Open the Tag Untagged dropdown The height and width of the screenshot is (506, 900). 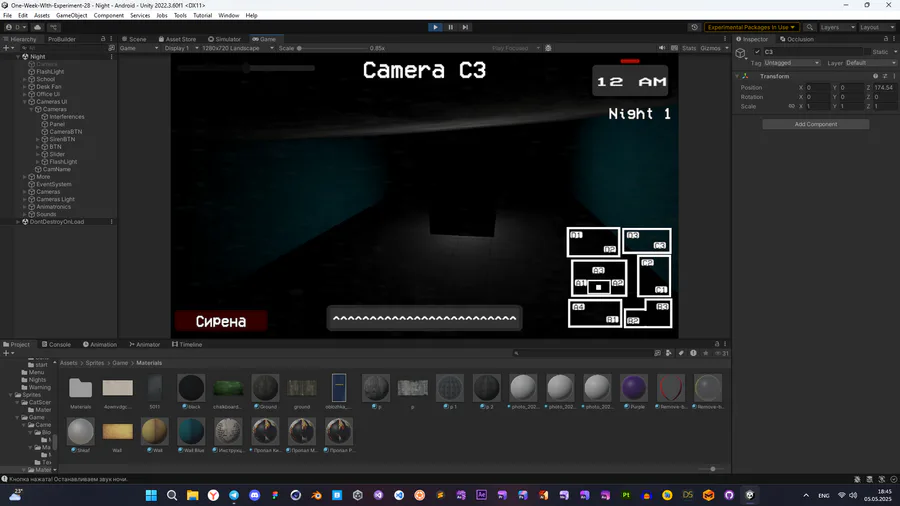click(792, 63)
